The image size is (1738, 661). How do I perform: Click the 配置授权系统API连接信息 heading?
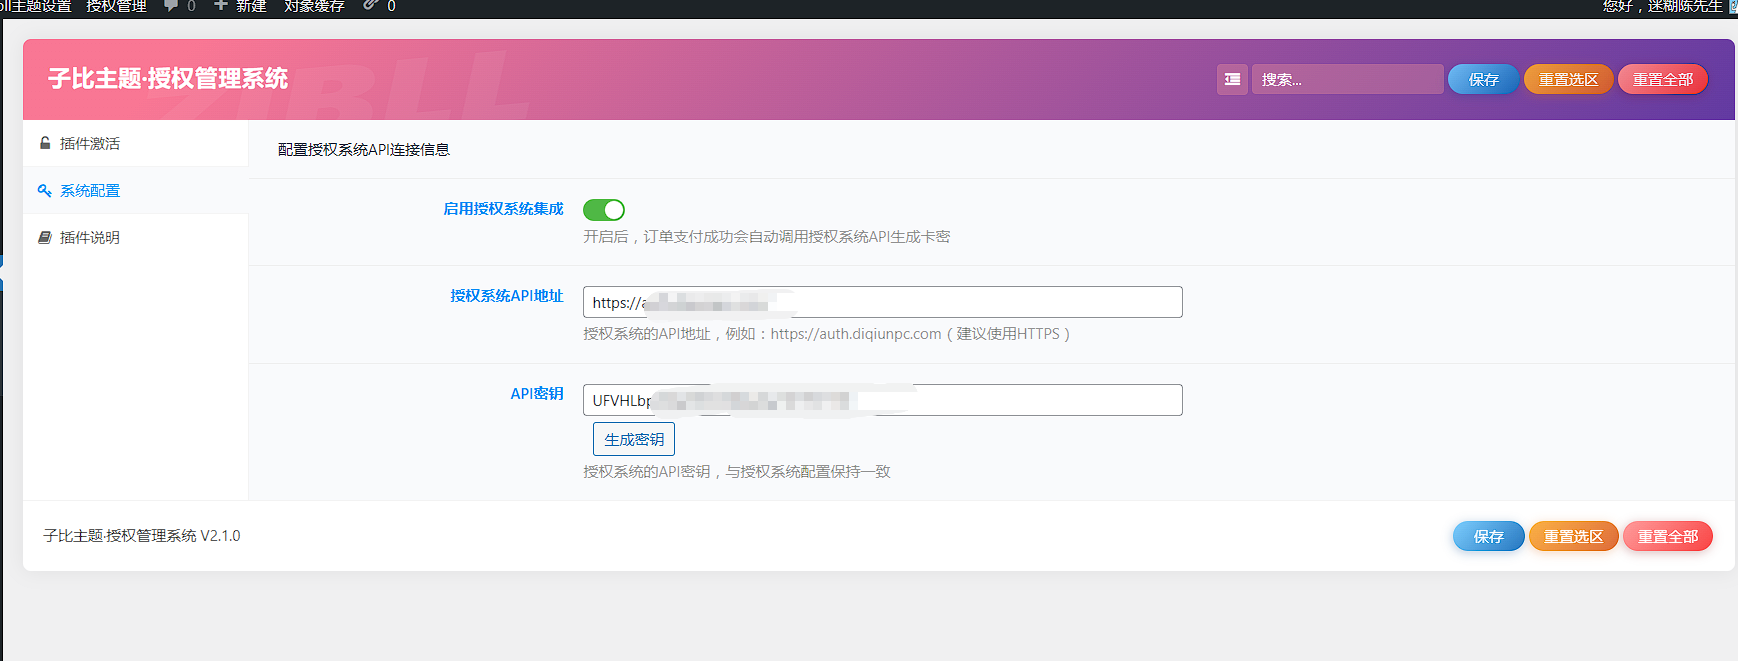(364, 149)
